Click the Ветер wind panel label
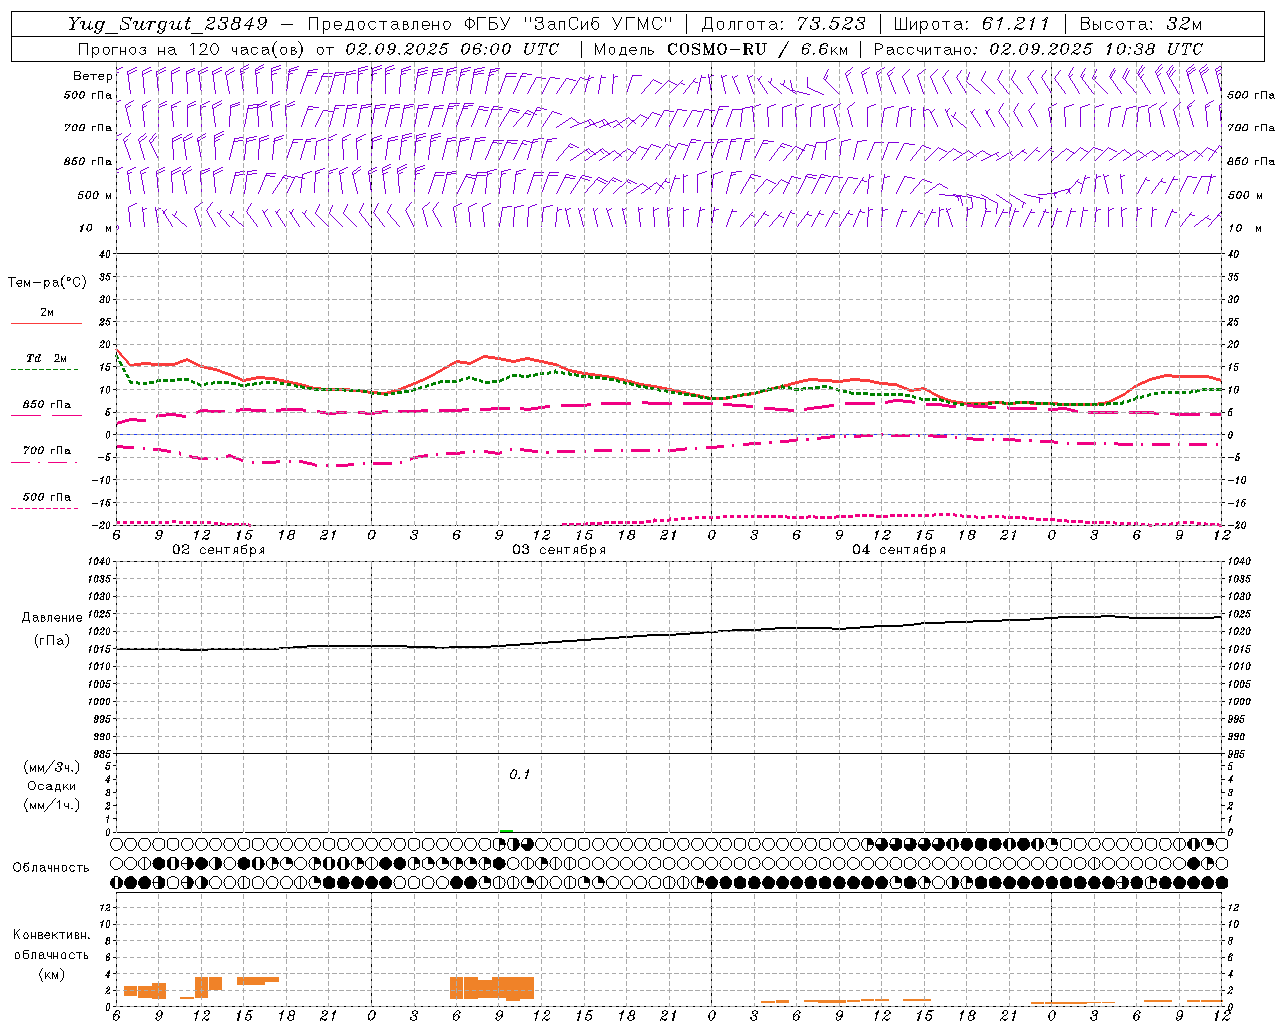 (x=92, y=76)
